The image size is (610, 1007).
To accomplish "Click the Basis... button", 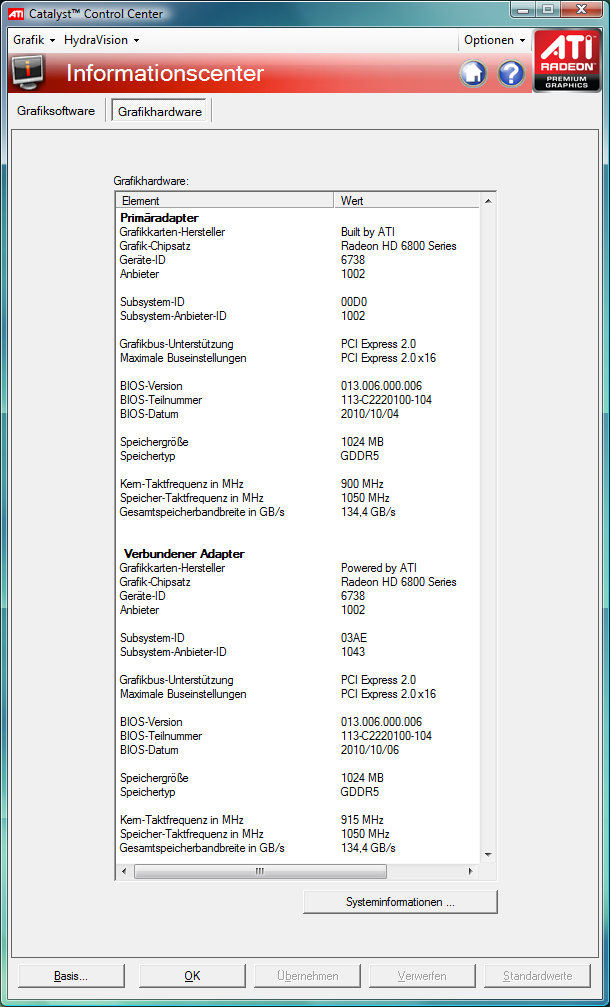I will [71, 976].
